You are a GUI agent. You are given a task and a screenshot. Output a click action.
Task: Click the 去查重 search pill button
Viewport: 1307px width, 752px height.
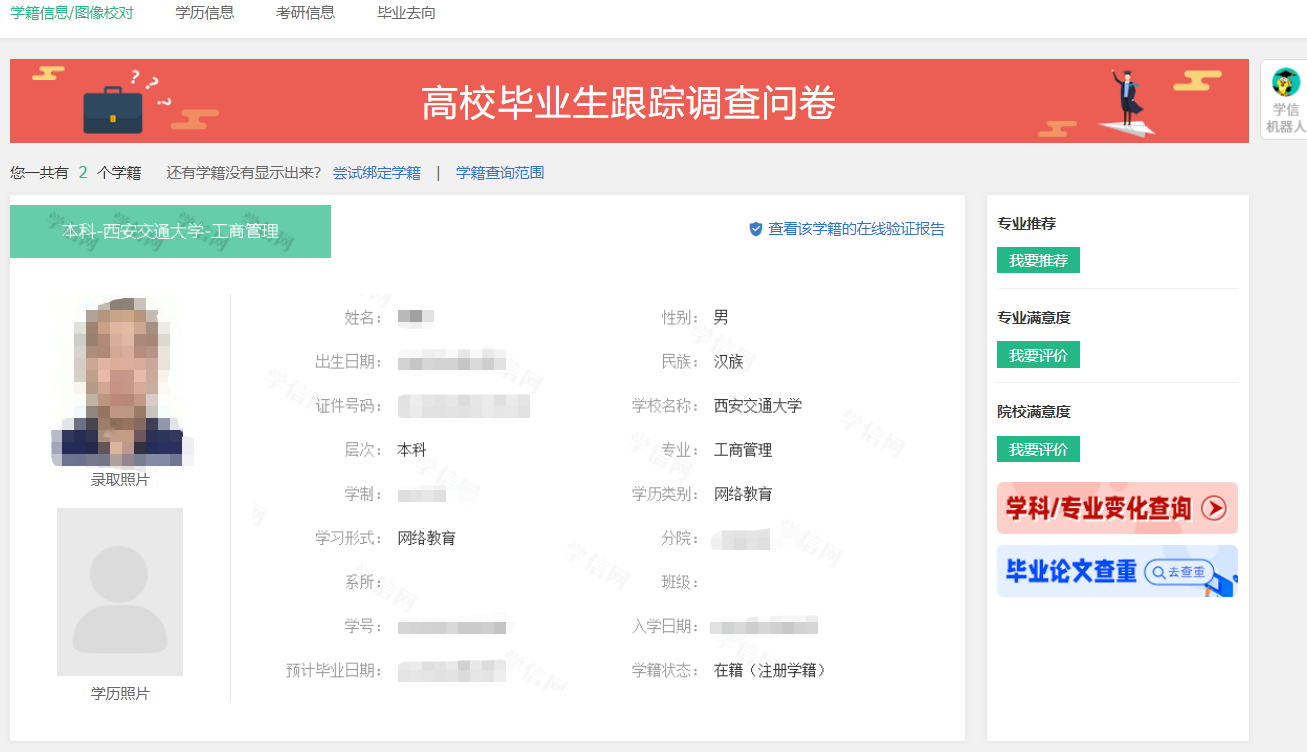(1179, 572)
